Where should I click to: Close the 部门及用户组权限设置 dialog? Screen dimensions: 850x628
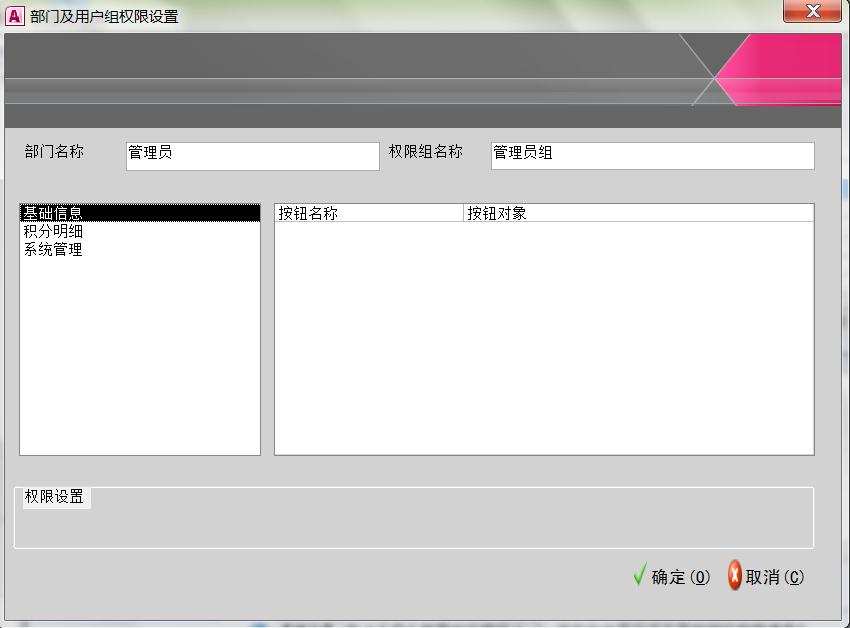click(x=812, y=11)
